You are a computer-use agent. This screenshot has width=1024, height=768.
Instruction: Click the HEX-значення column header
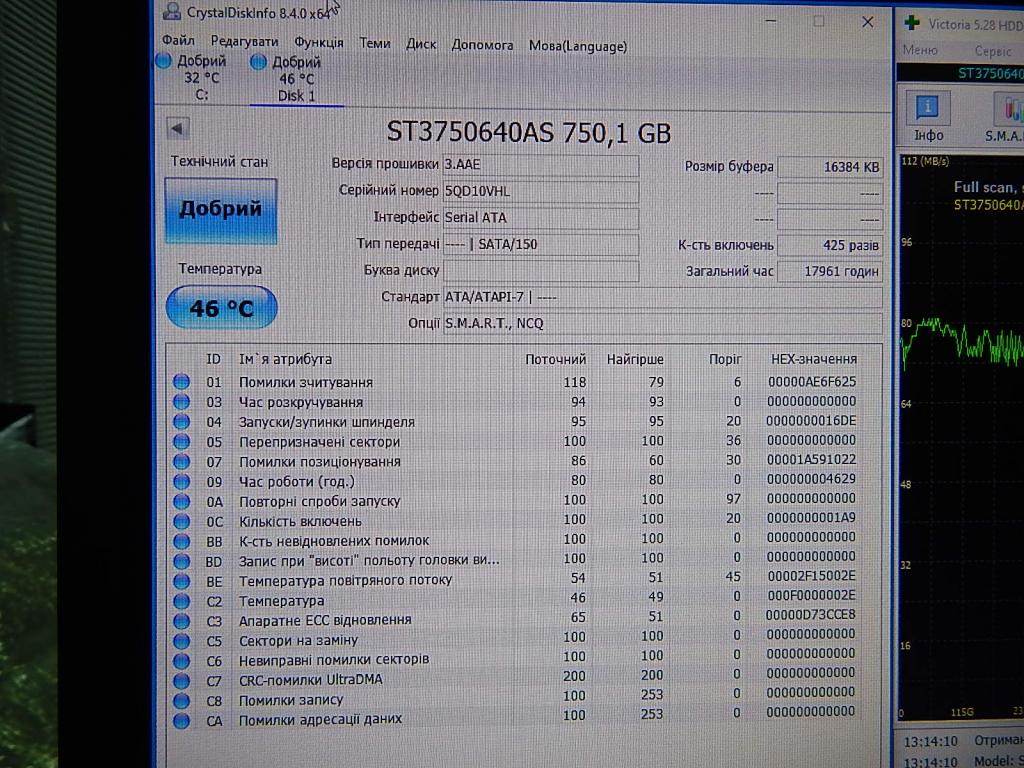[x=814, y=359]
